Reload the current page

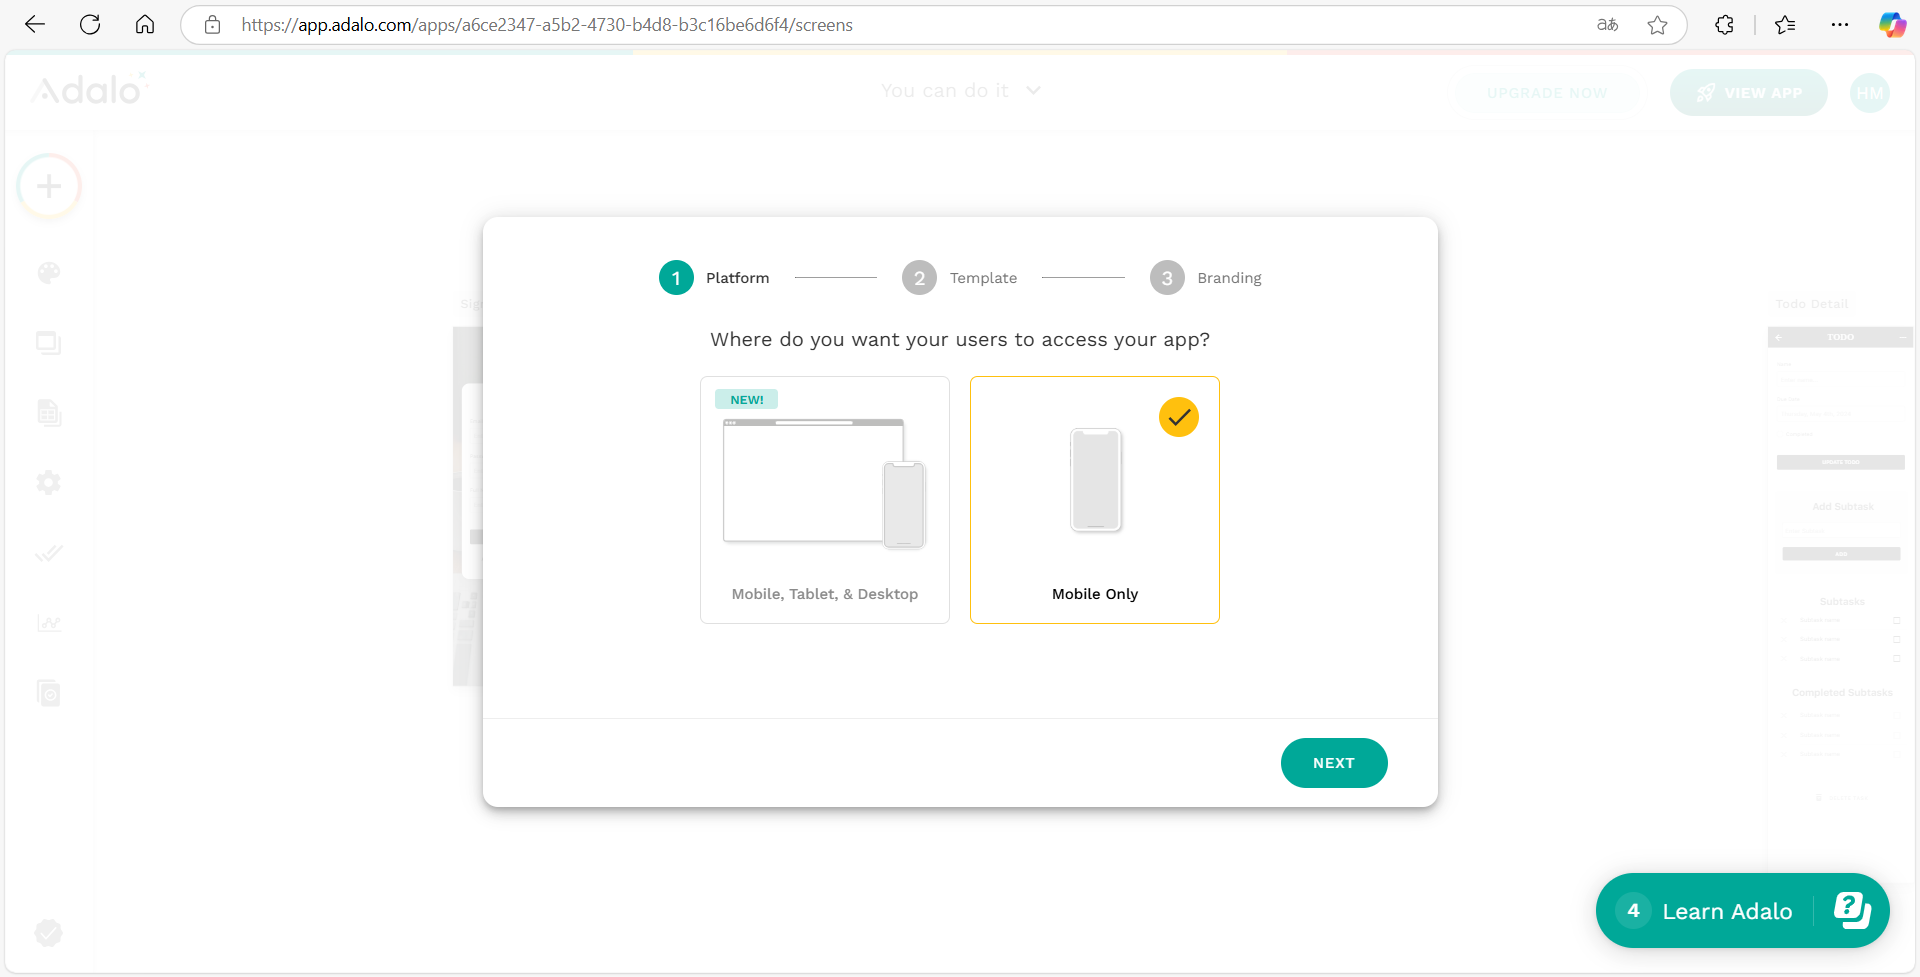[x=90, y=25]
